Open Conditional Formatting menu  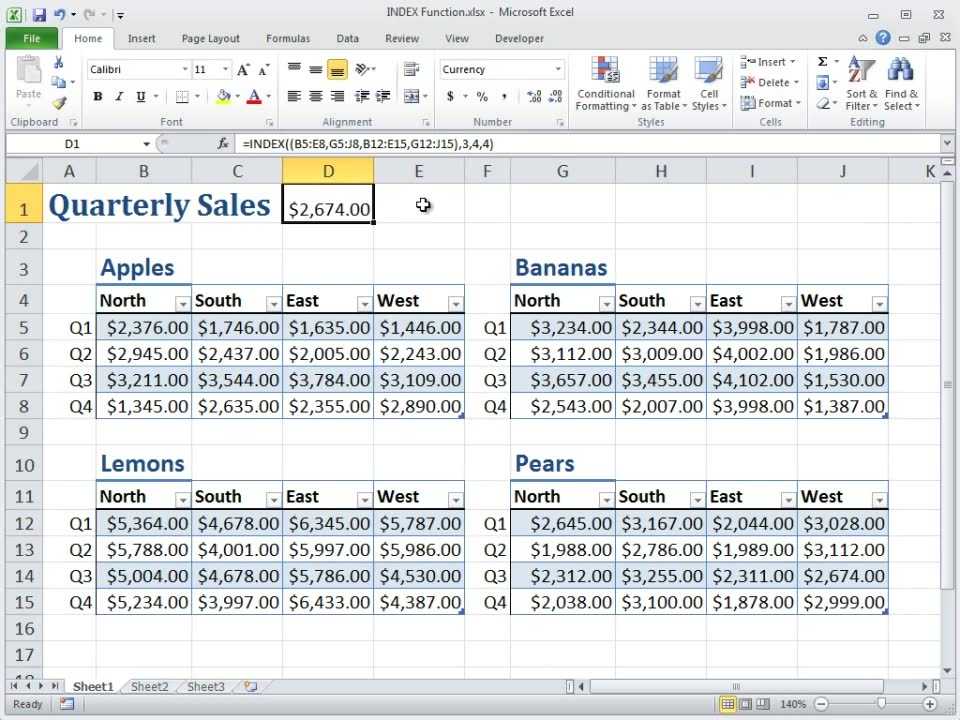606,84
